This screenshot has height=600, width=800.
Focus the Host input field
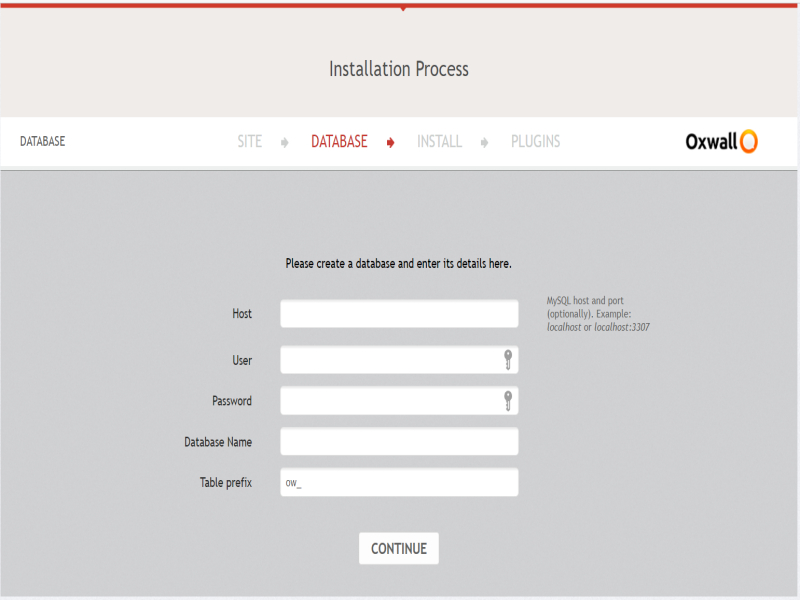(399, 314)
